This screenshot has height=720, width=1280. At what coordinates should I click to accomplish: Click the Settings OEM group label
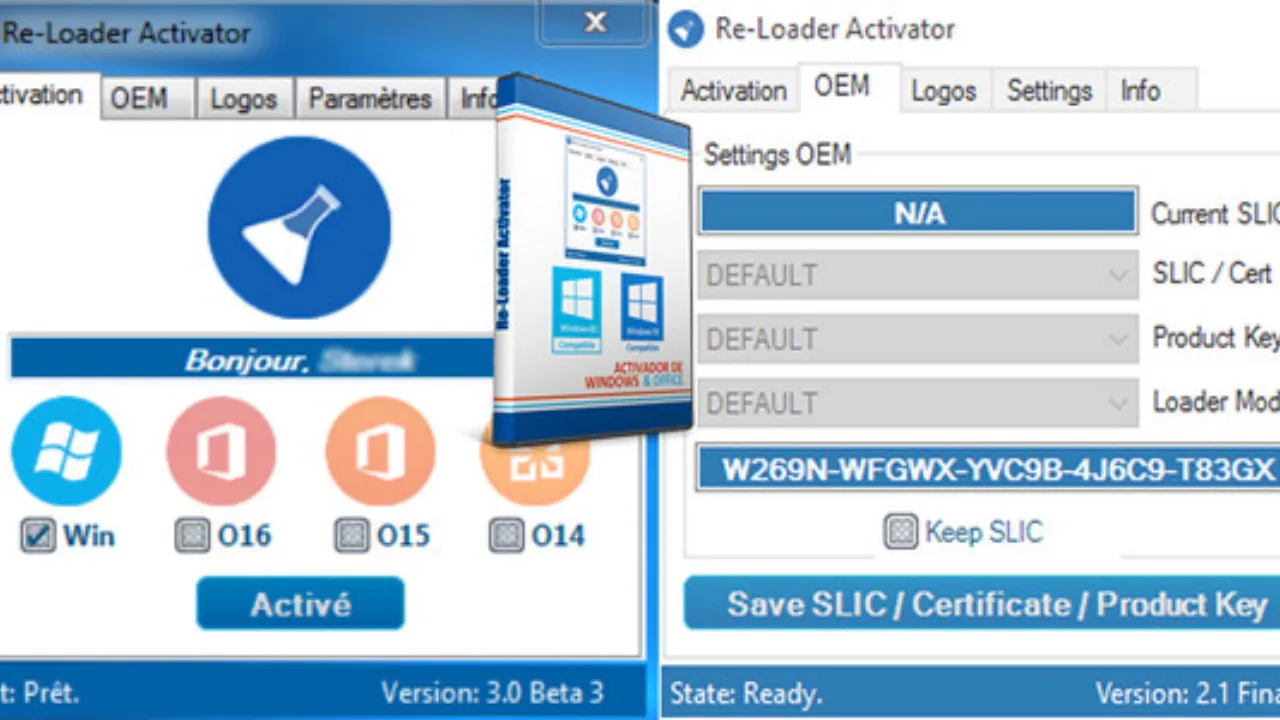[x=777, y=155]
